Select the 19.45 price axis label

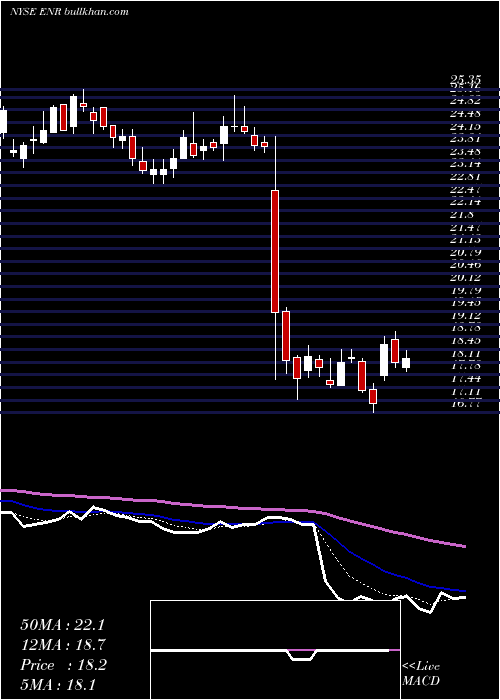(x=465, y=303)
